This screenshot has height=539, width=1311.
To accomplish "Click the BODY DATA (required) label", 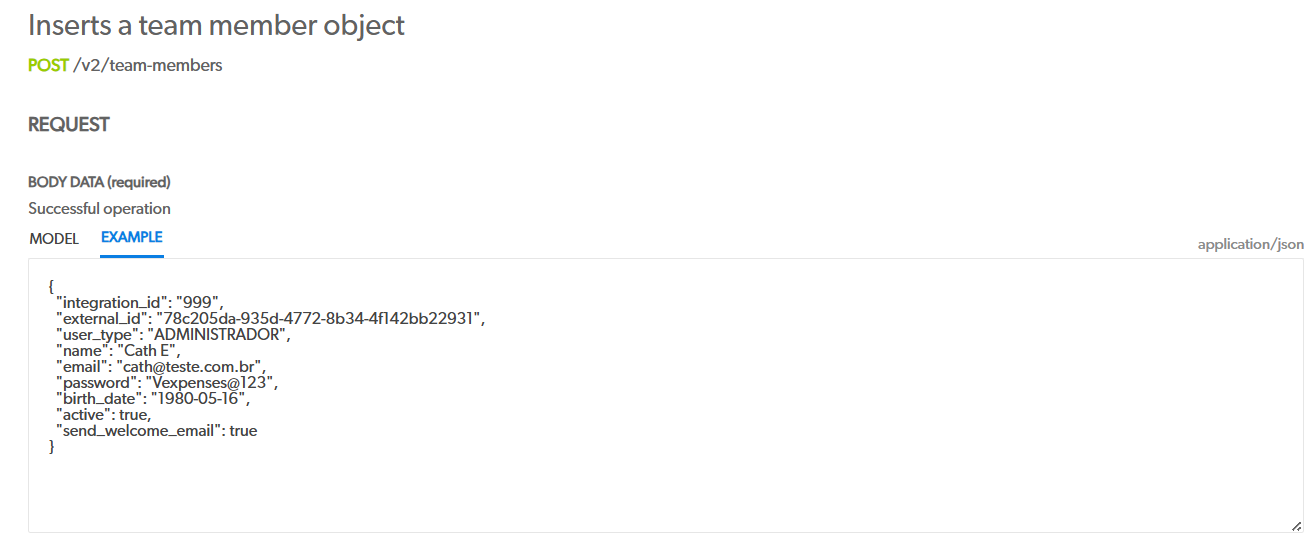I will [x=99, y=182].
